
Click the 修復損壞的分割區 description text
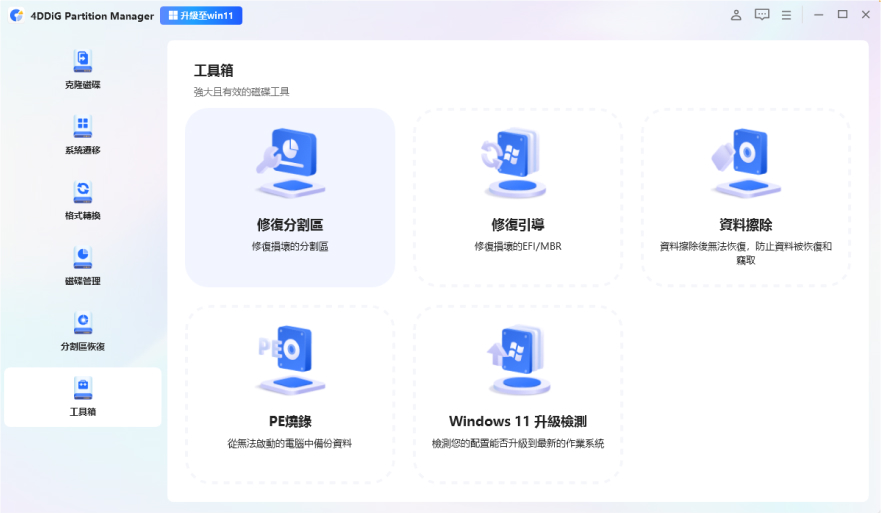point(290,246)
